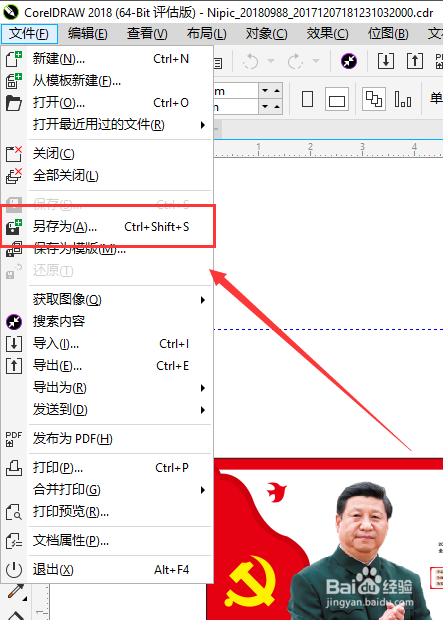
Task: Open the 文件(F) menu
Action: click(29, 34)
